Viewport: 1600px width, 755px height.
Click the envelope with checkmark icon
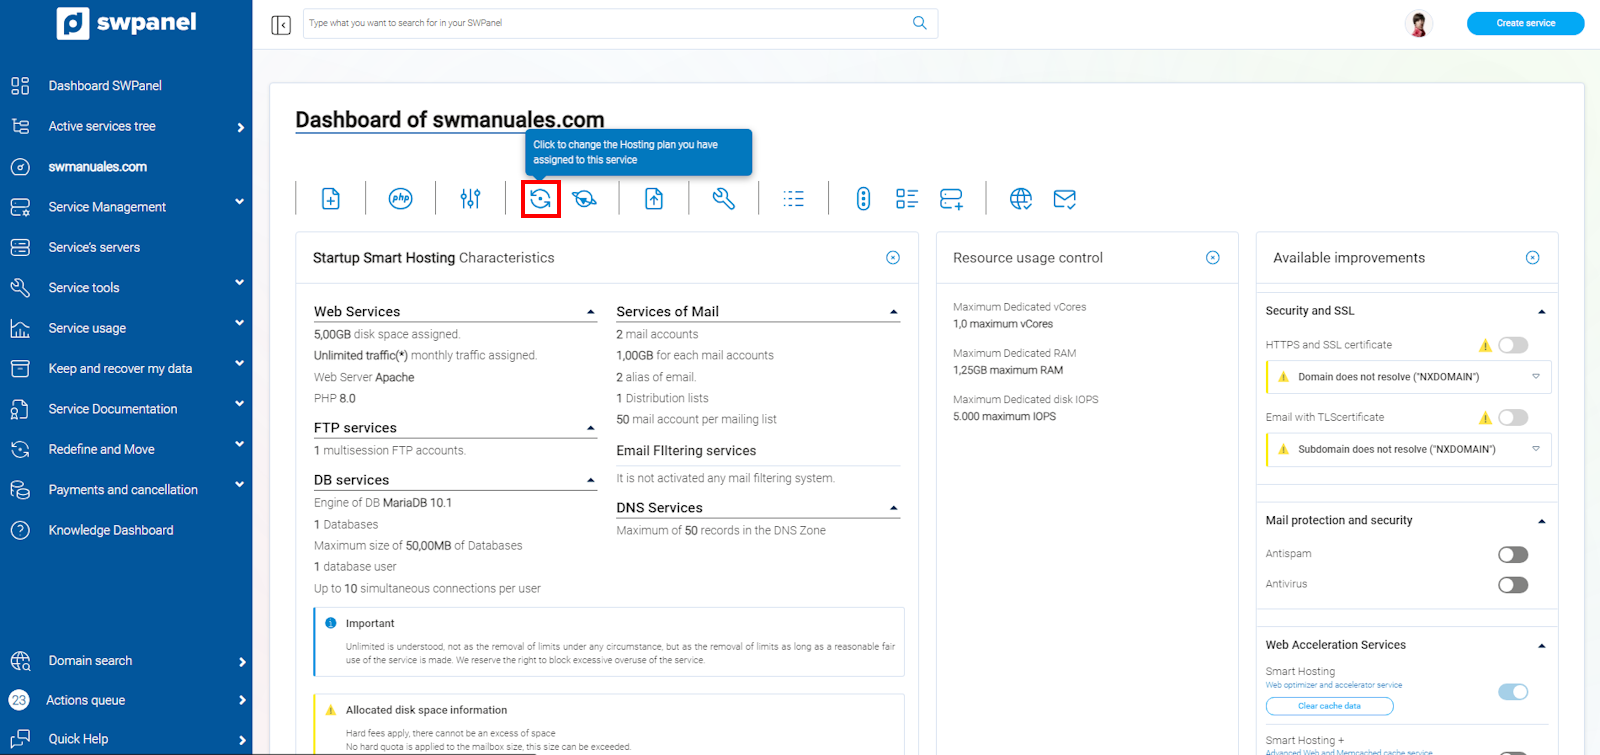click(x=1065, y=199)
